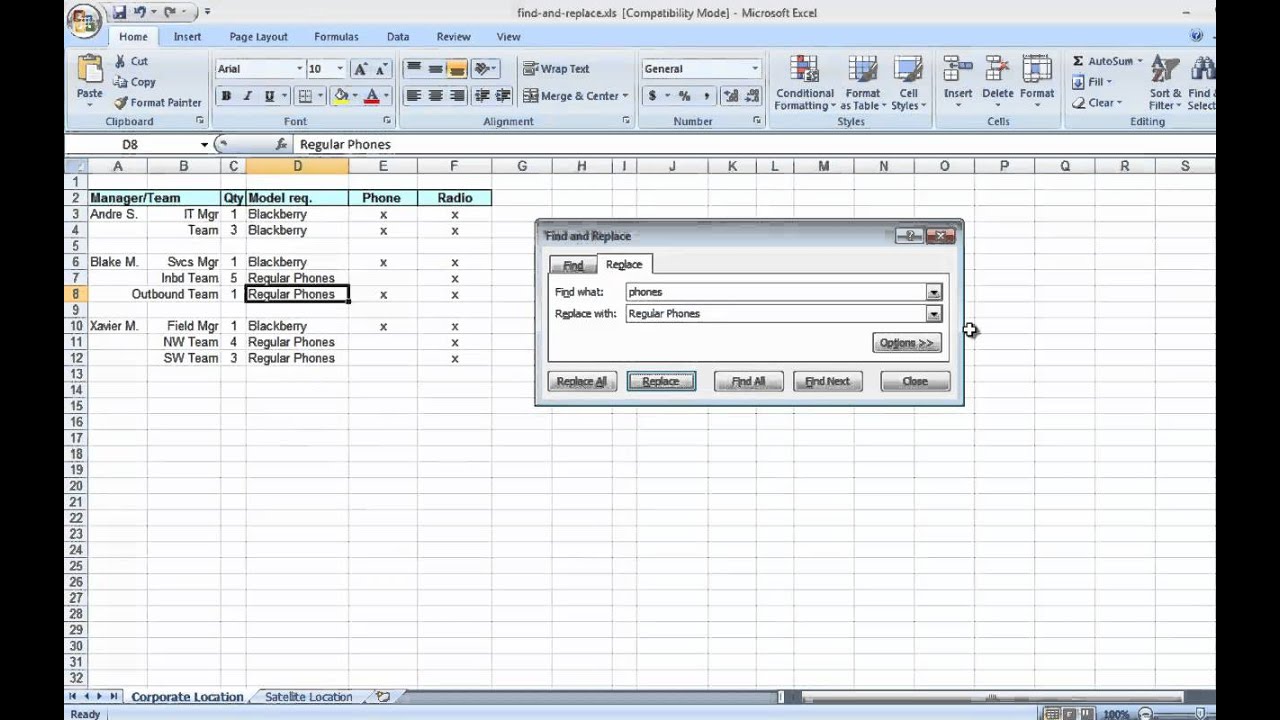This screenshot has width=1280, height=720.
Task: Click the Insert Worksheet tab icon
Action: point(382,696)
